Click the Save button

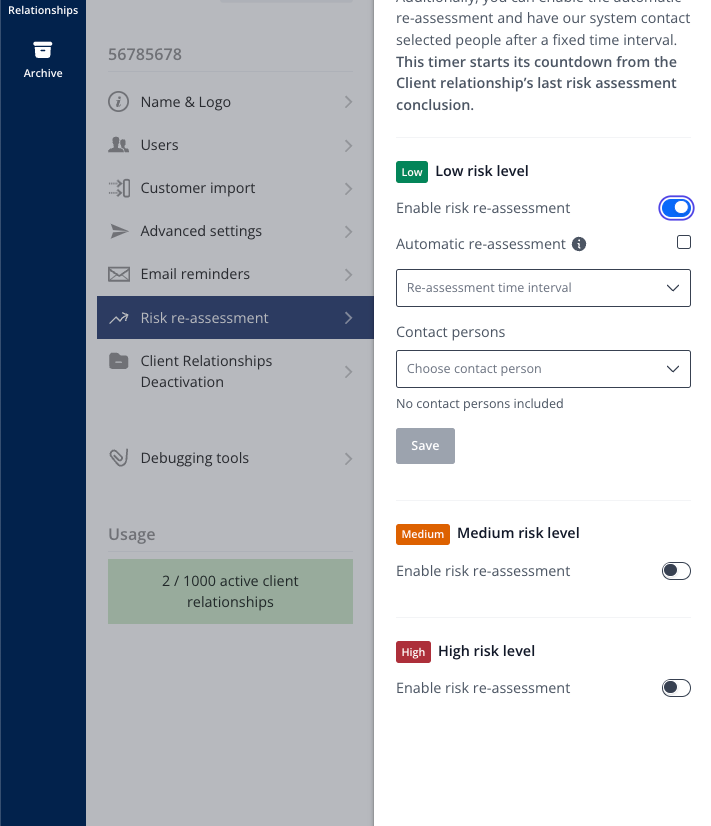coord(425,446)
